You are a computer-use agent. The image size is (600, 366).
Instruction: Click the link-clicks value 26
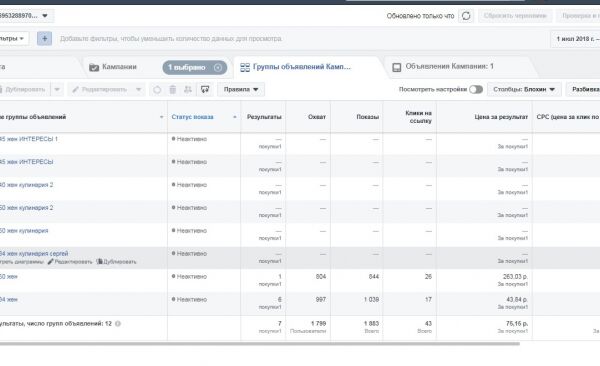click(428, 277)
